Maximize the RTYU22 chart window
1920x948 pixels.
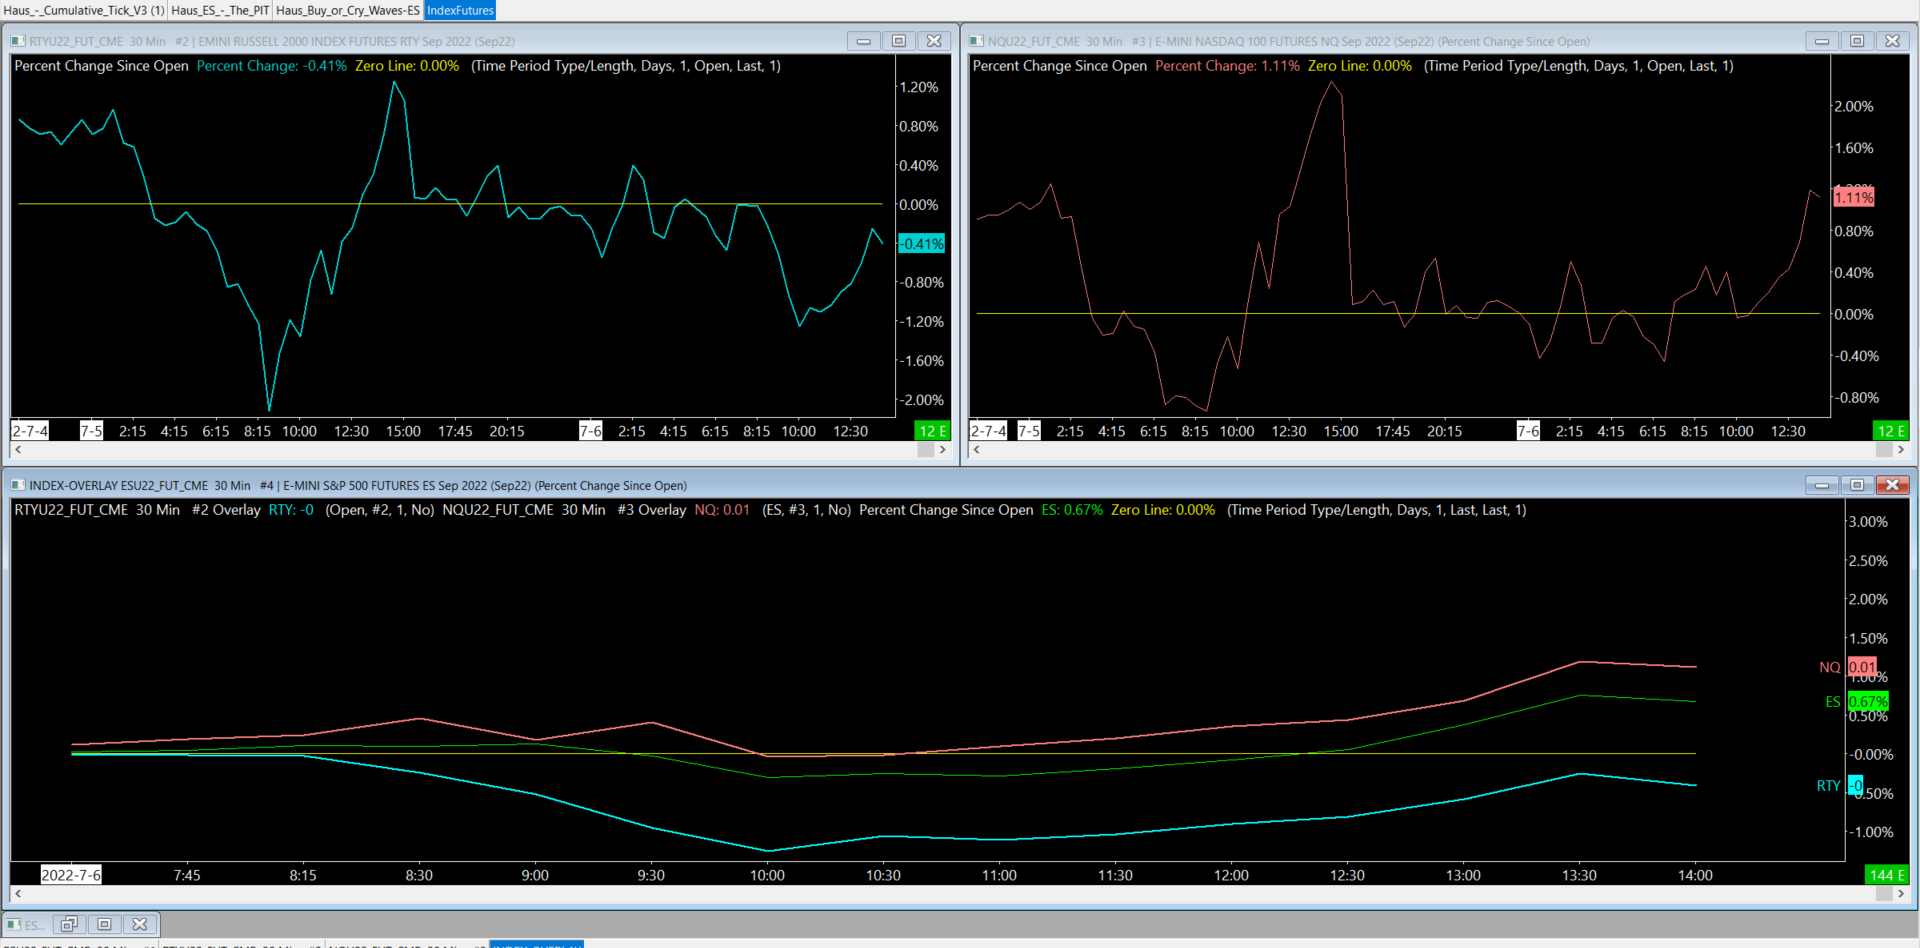pyautogui.click(x=898, y=41)
